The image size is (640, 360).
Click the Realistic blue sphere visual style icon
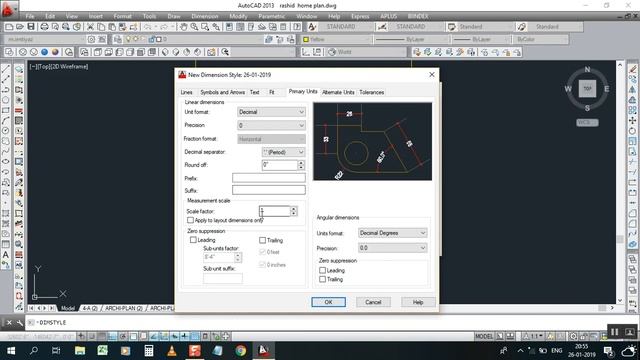44,52
